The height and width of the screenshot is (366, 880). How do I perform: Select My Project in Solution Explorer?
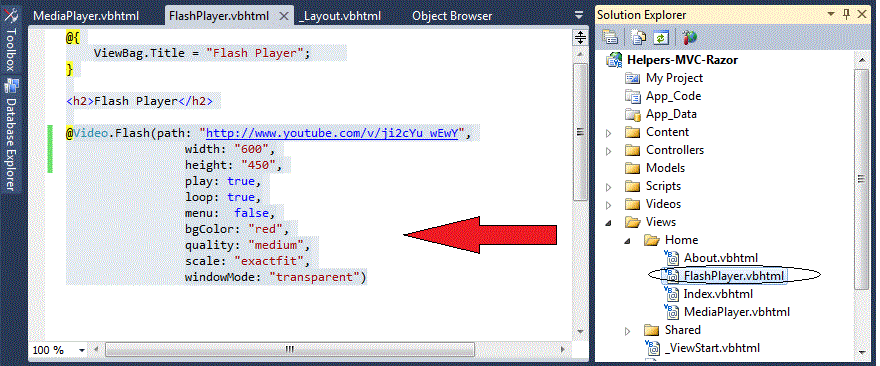pyautogui.click(x=674, y=78)
